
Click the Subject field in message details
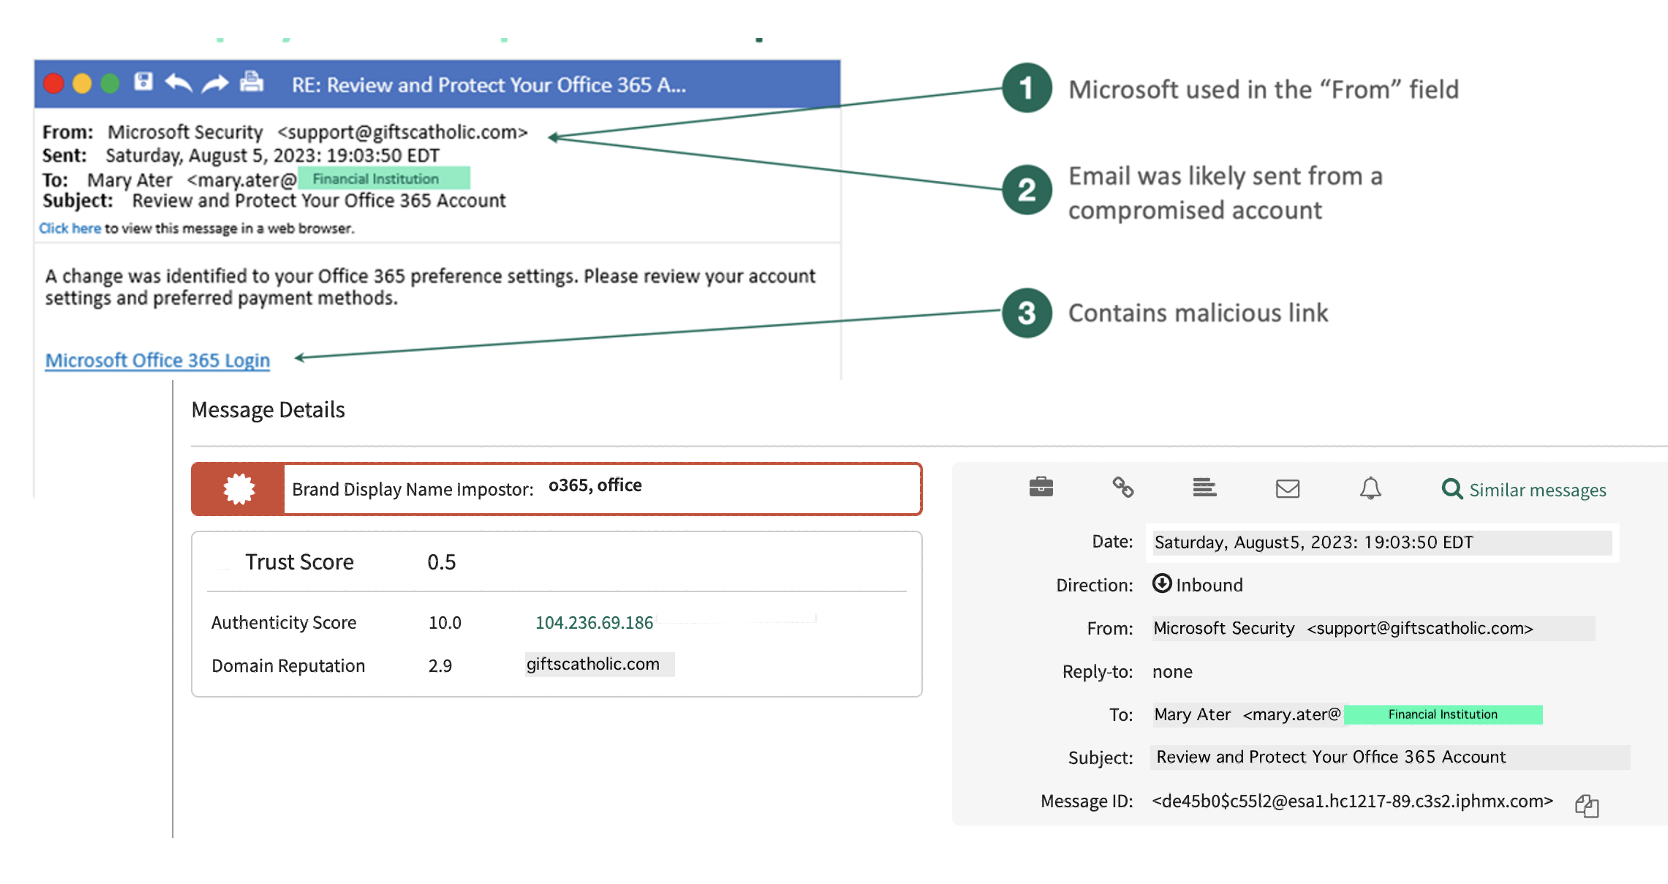[1390, 757]
